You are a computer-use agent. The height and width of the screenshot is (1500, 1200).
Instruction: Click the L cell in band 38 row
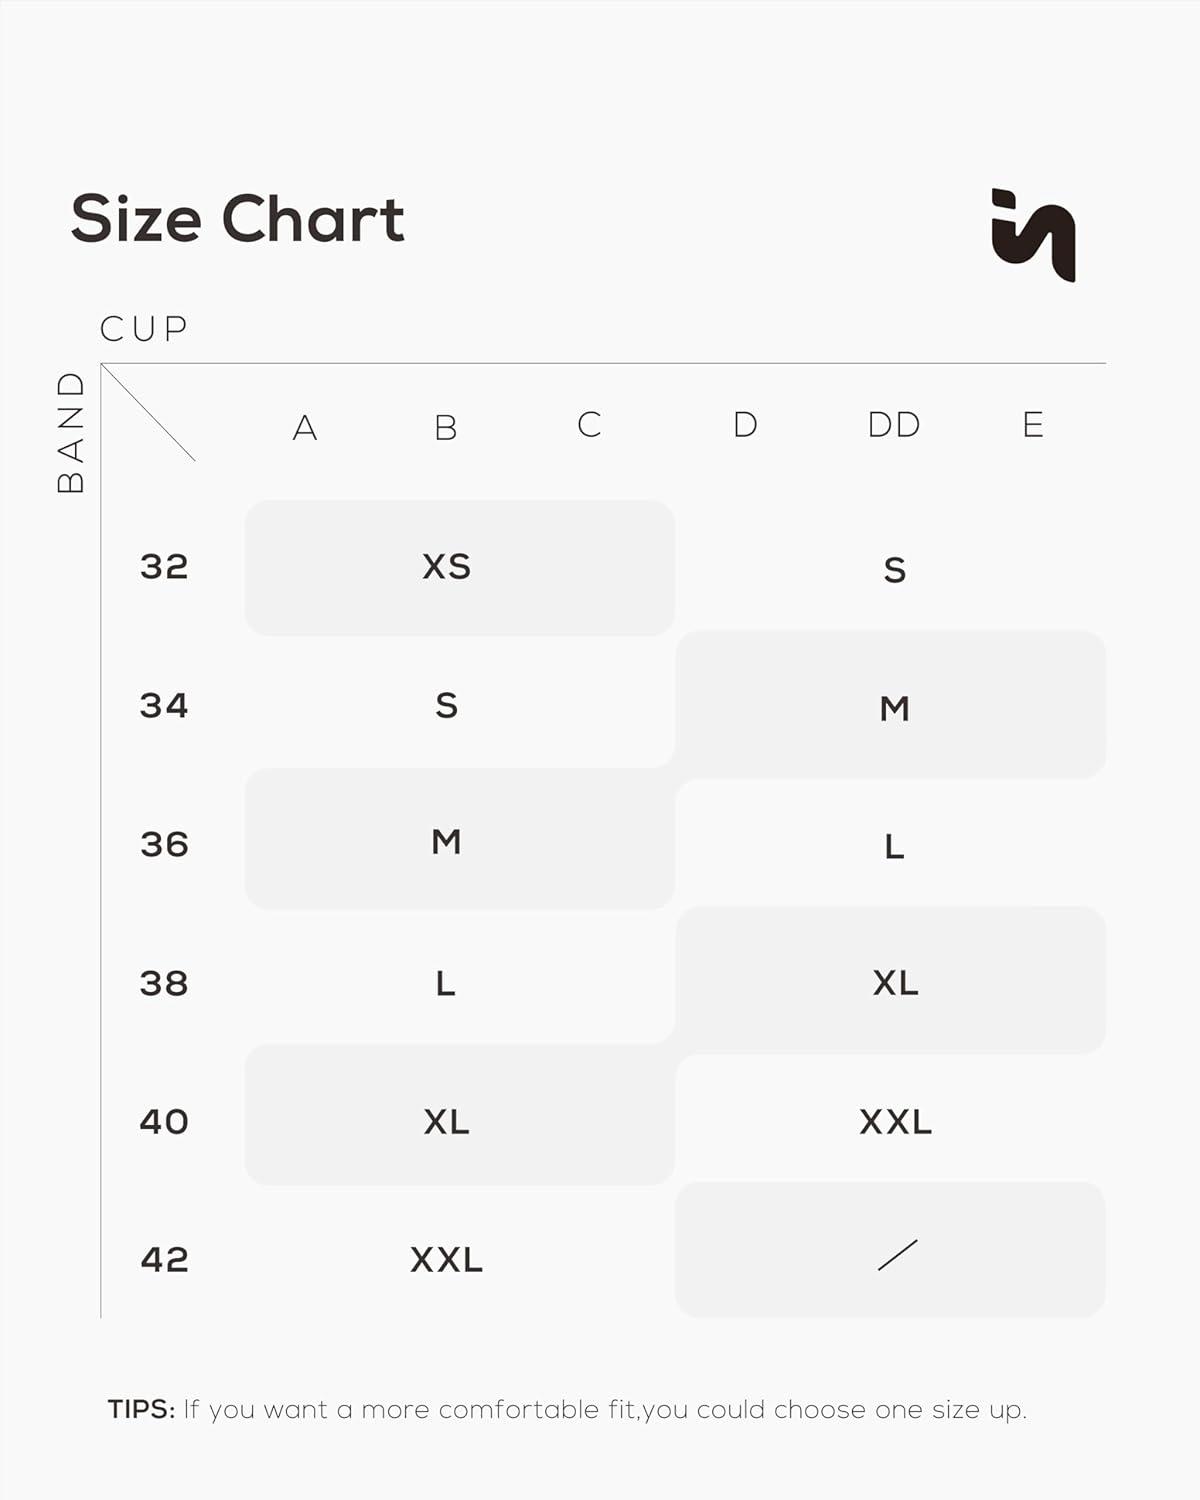[446, 984]
